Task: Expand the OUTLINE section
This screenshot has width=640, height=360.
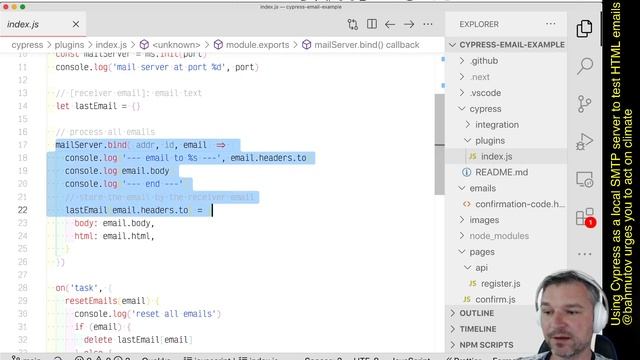Action: coord(477,313)
